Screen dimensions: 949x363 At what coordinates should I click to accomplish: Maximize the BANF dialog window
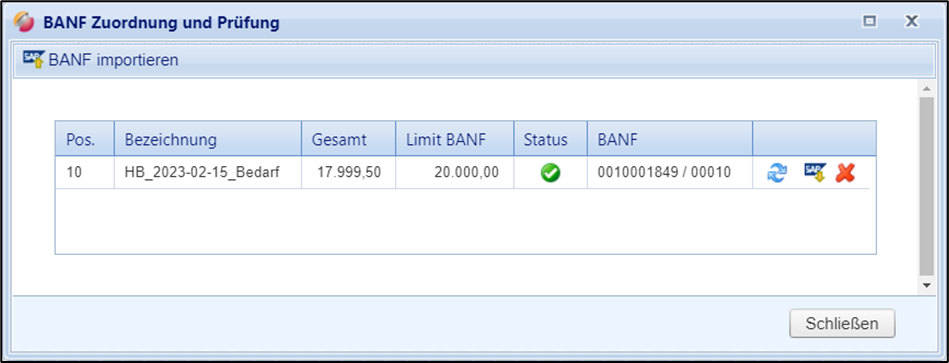tap(870, 22)
